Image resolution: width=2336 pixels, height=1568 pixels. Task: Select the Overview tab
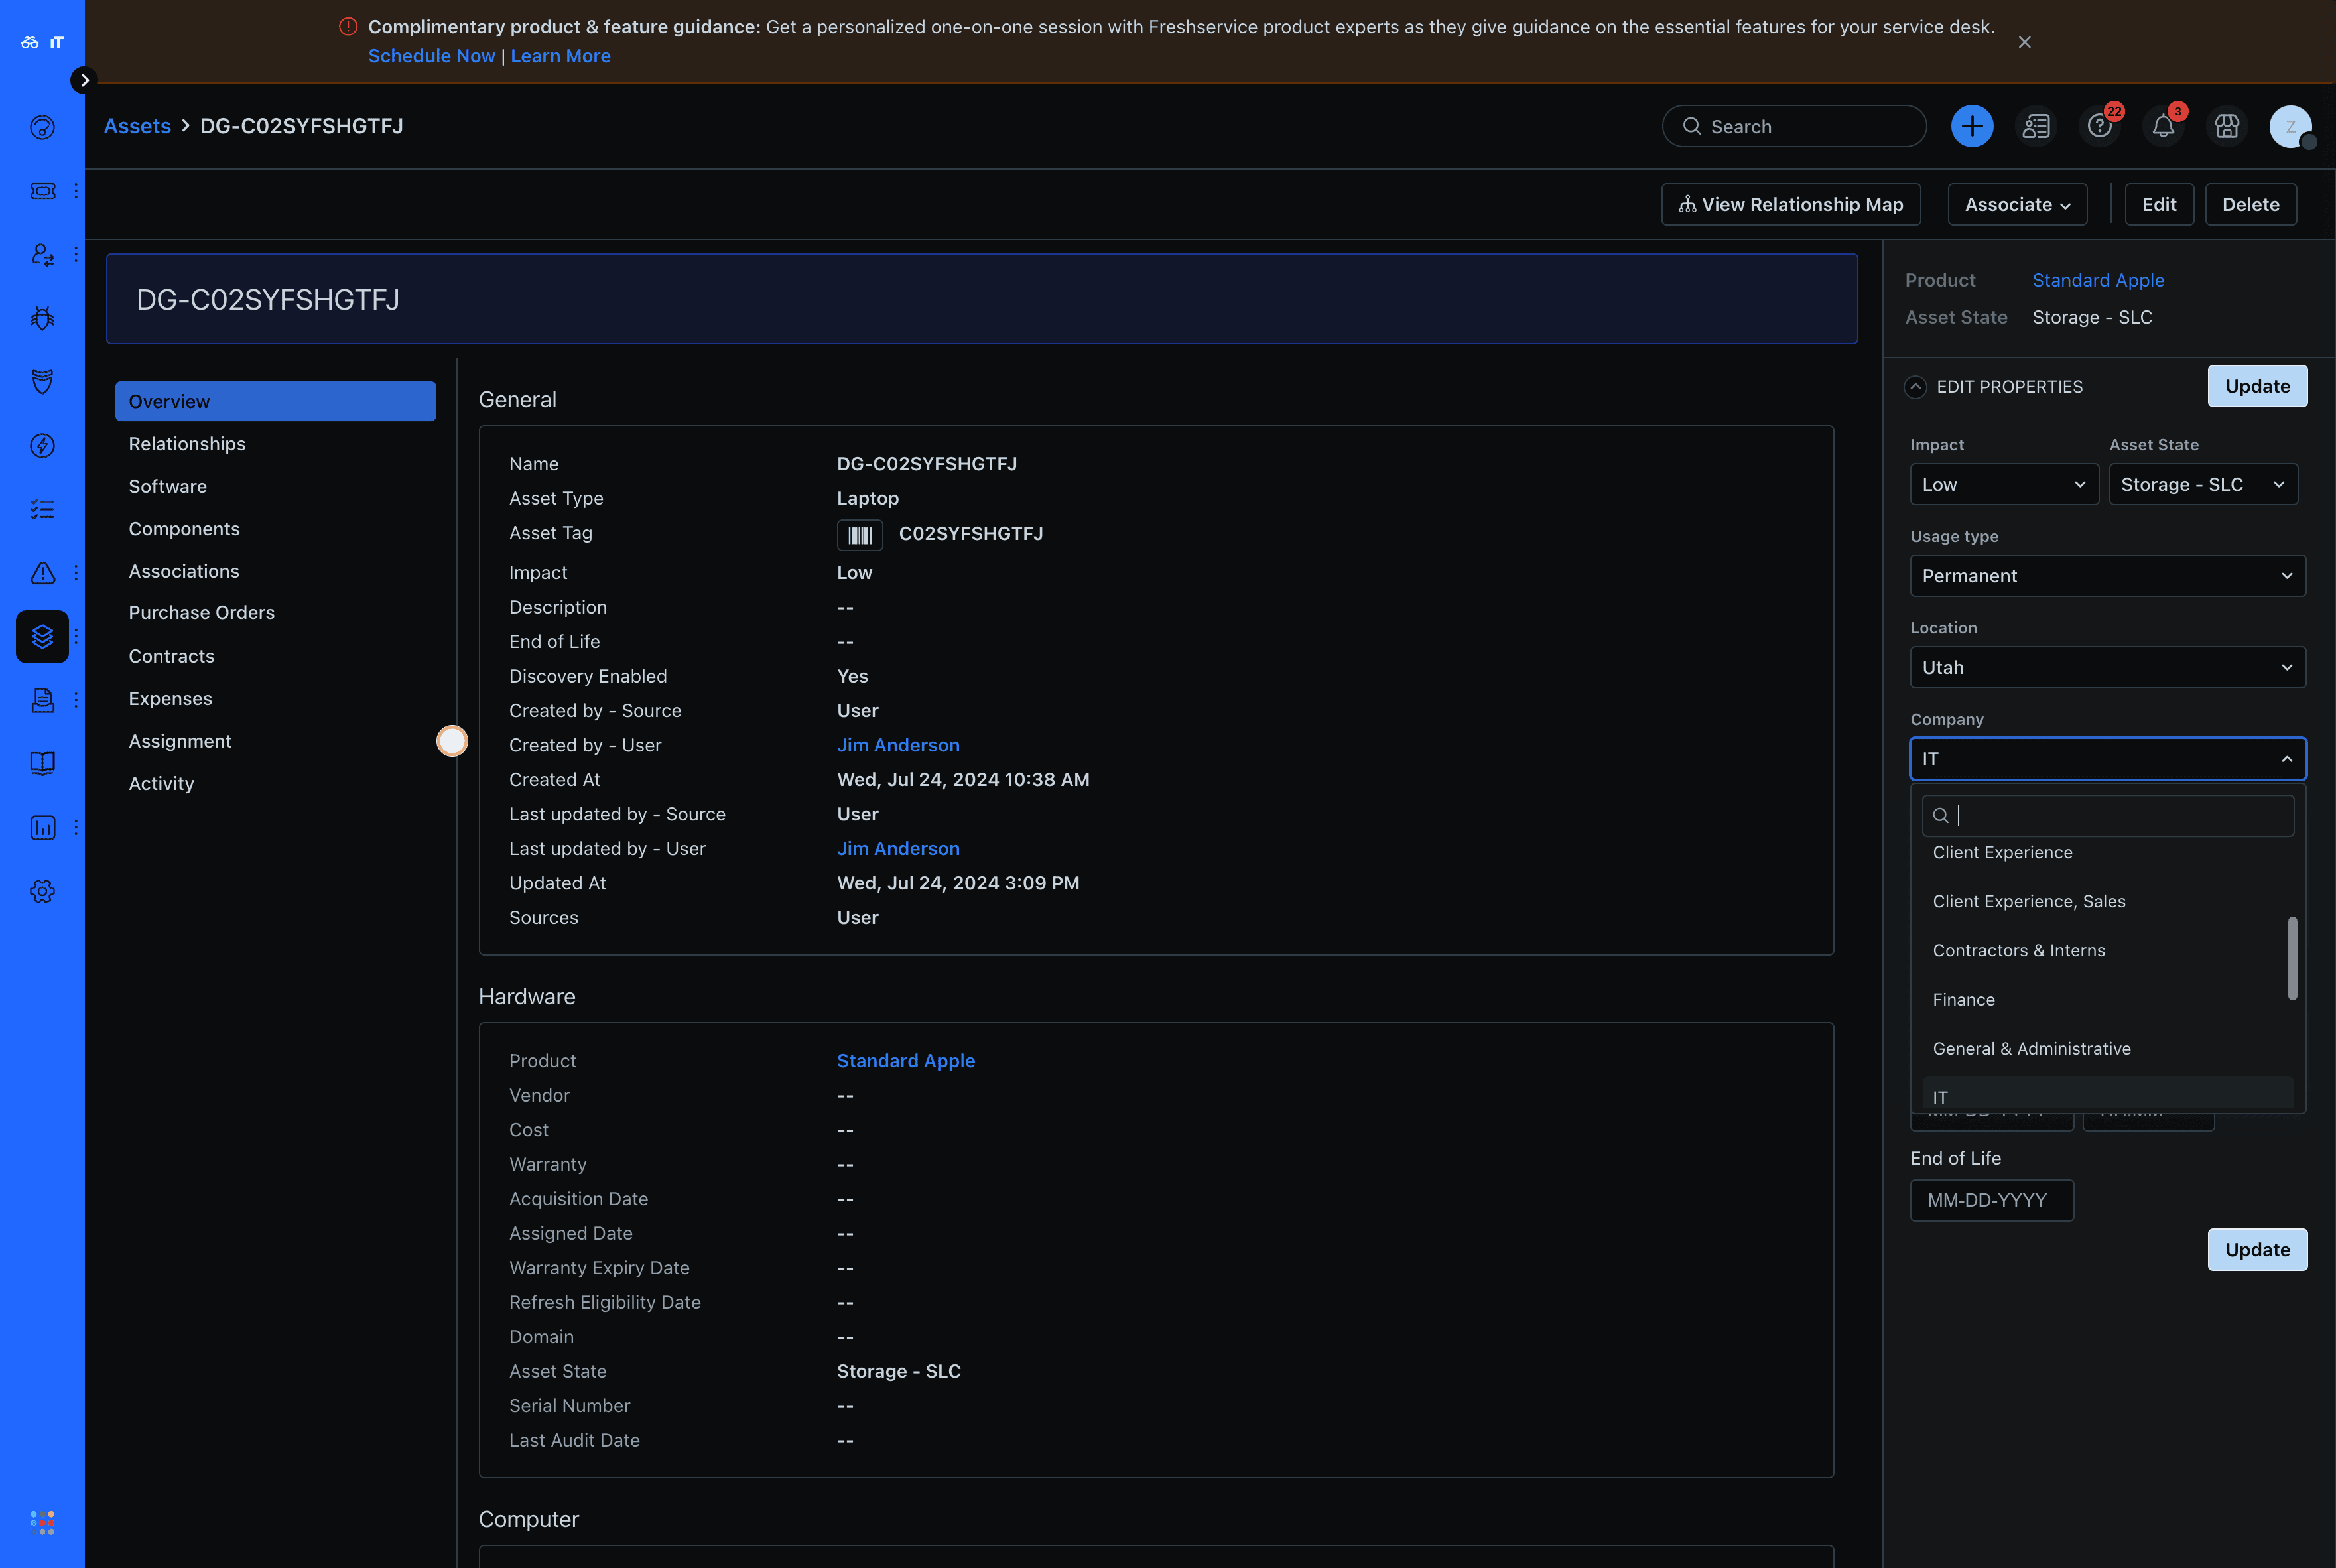(x=275, y=401)
